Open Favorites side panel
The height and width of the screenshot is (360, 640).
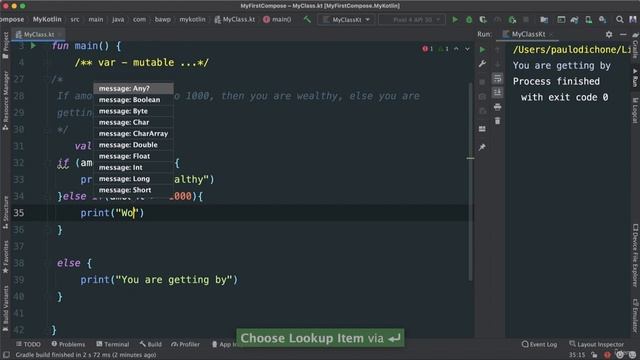point(6,256)
